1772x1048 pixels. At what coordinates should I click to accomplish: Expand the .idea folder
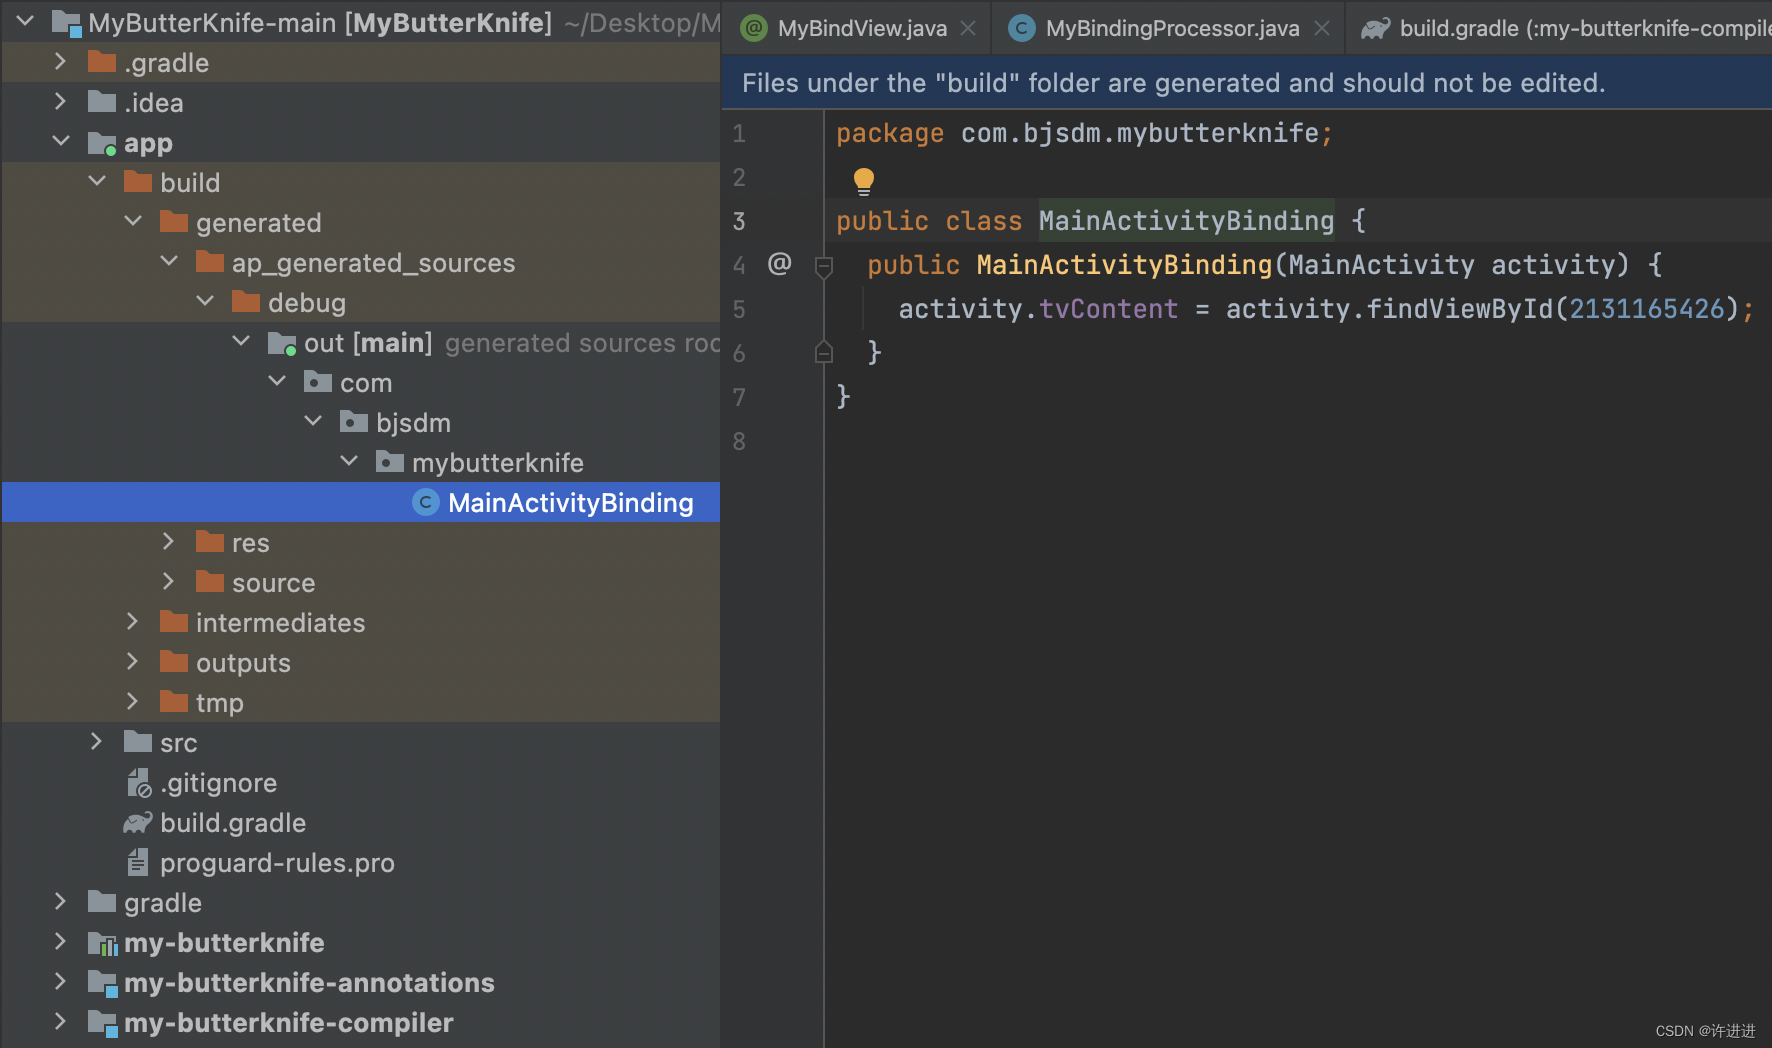[x=60, y=101]
